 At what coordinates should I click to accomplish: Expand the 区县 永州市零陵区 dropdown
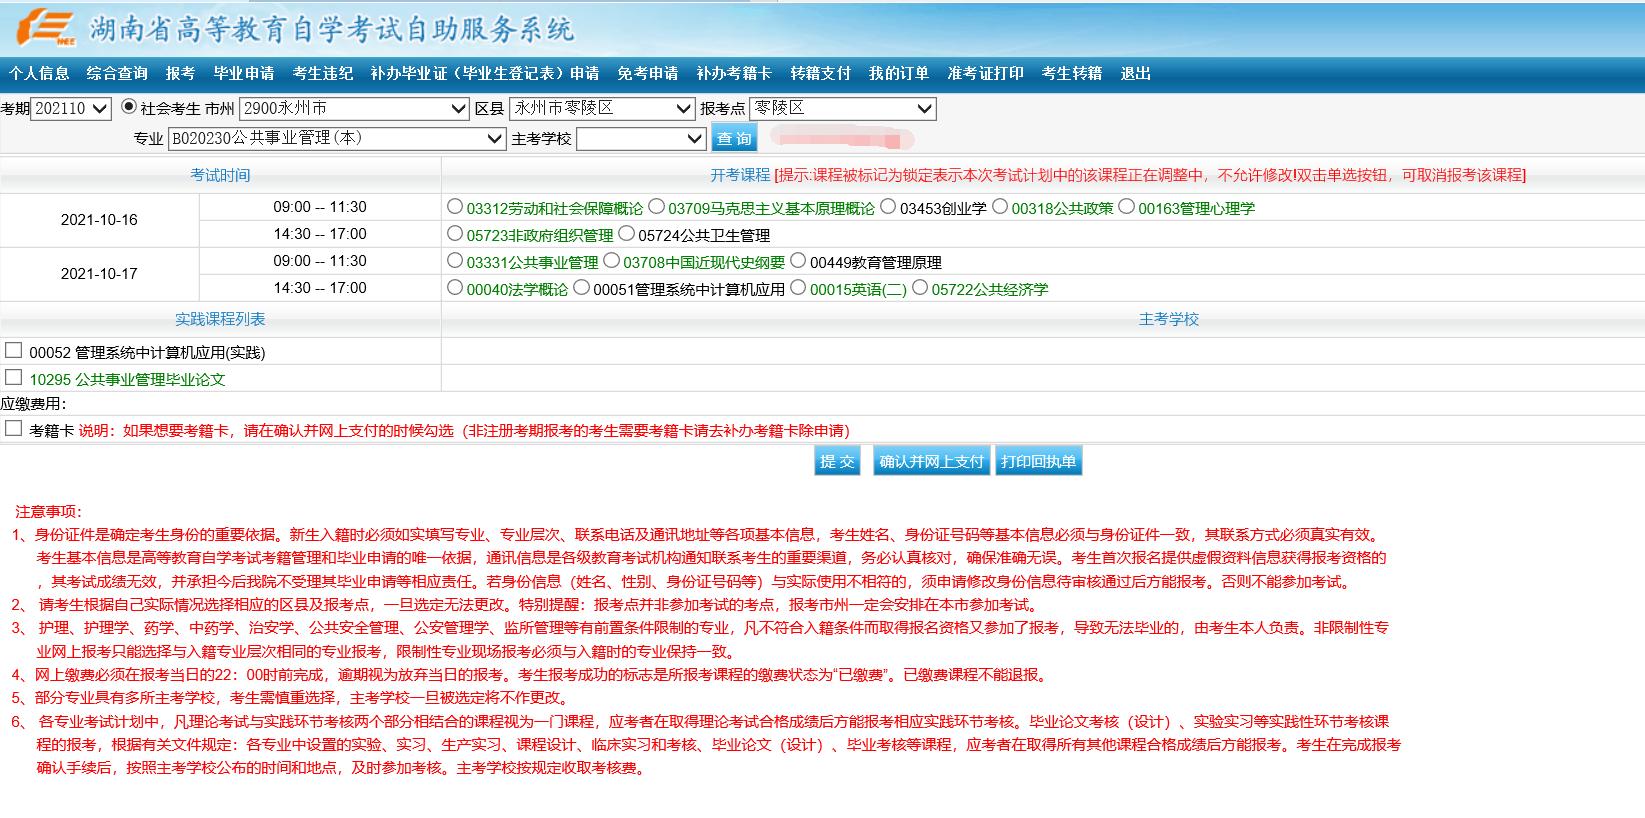coord(602,108)
